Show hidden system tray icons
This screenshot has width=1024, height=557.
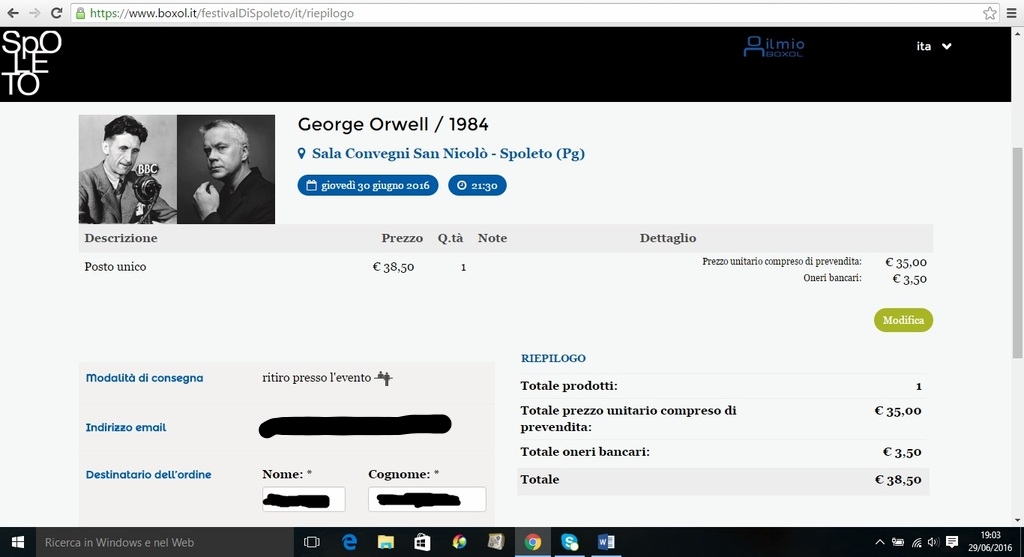pos(880,542)
